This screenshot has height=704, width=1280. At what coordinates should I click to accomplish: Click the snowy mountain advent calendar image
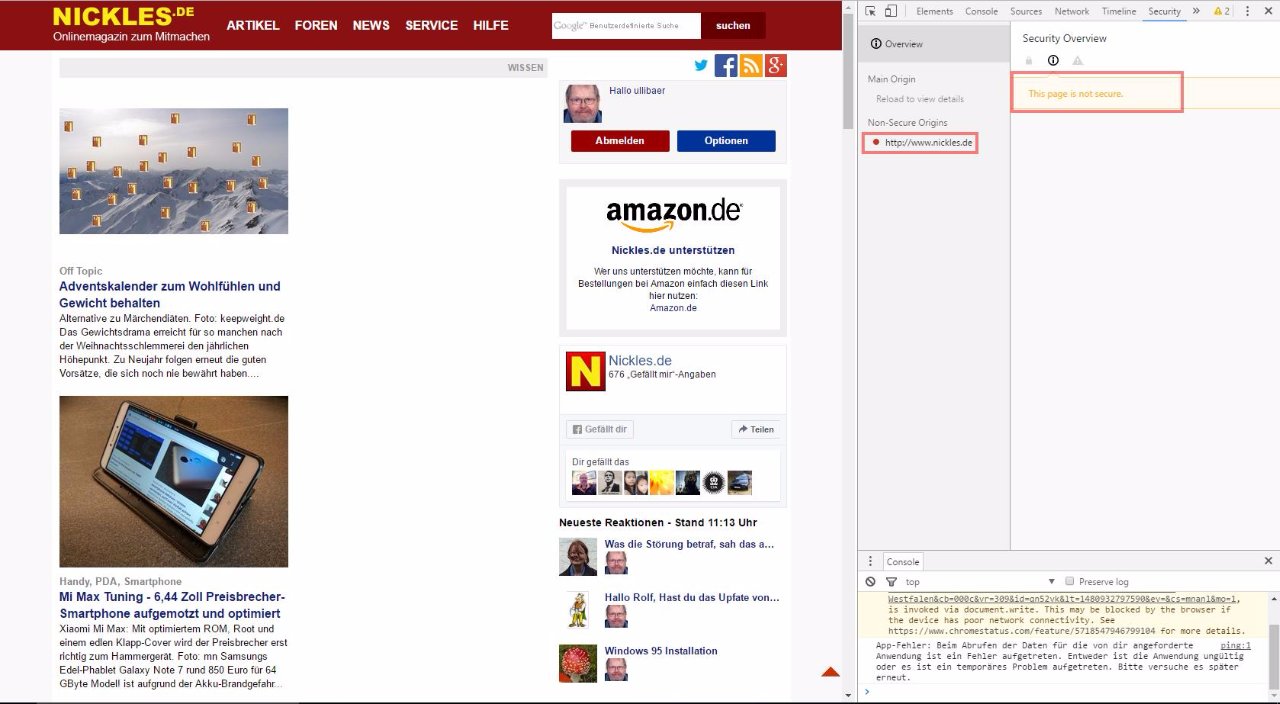coord(174,171)
